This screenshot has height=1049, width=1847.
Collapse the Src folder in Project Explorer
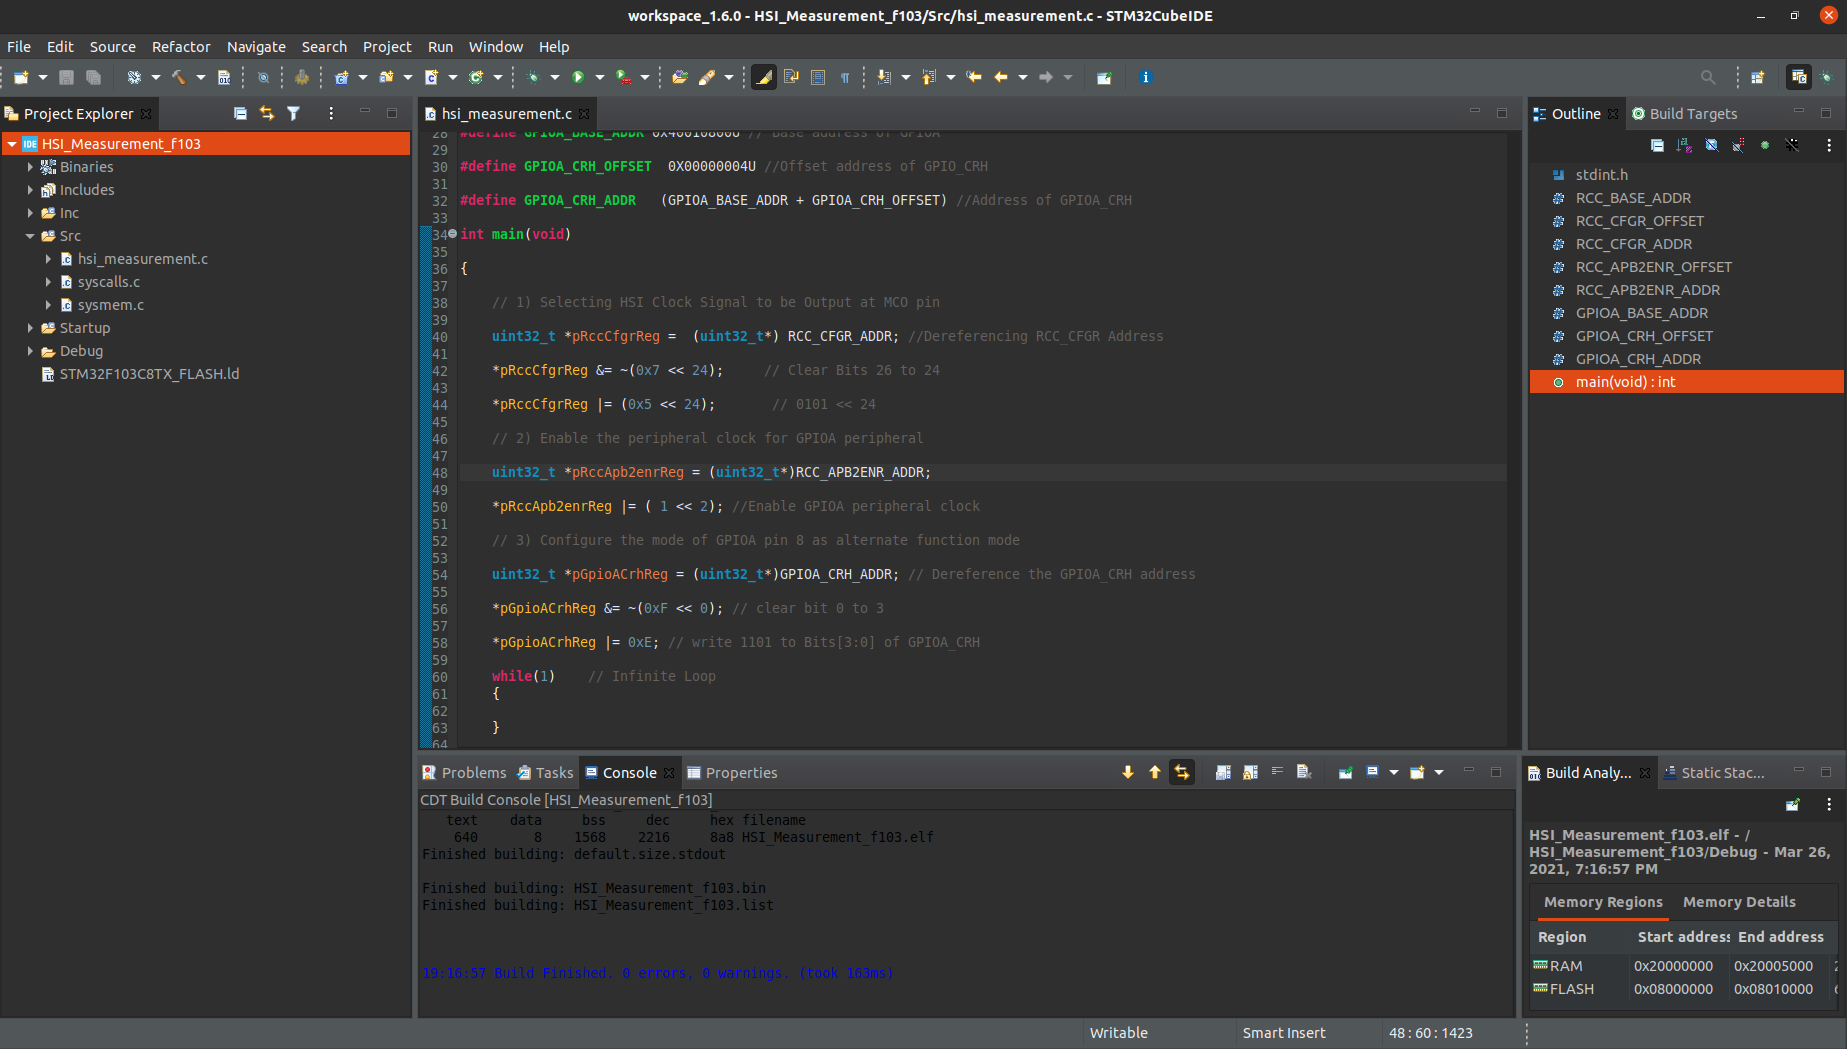tap(30, 236)
